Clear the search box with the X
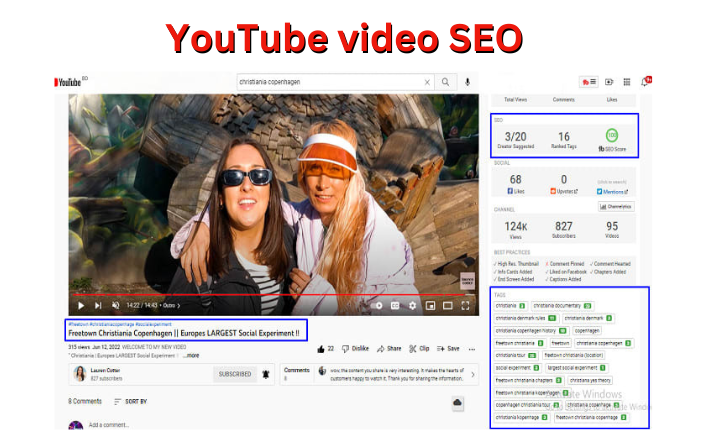This screenshot has height=430, width=712. [x=427, y=82]
